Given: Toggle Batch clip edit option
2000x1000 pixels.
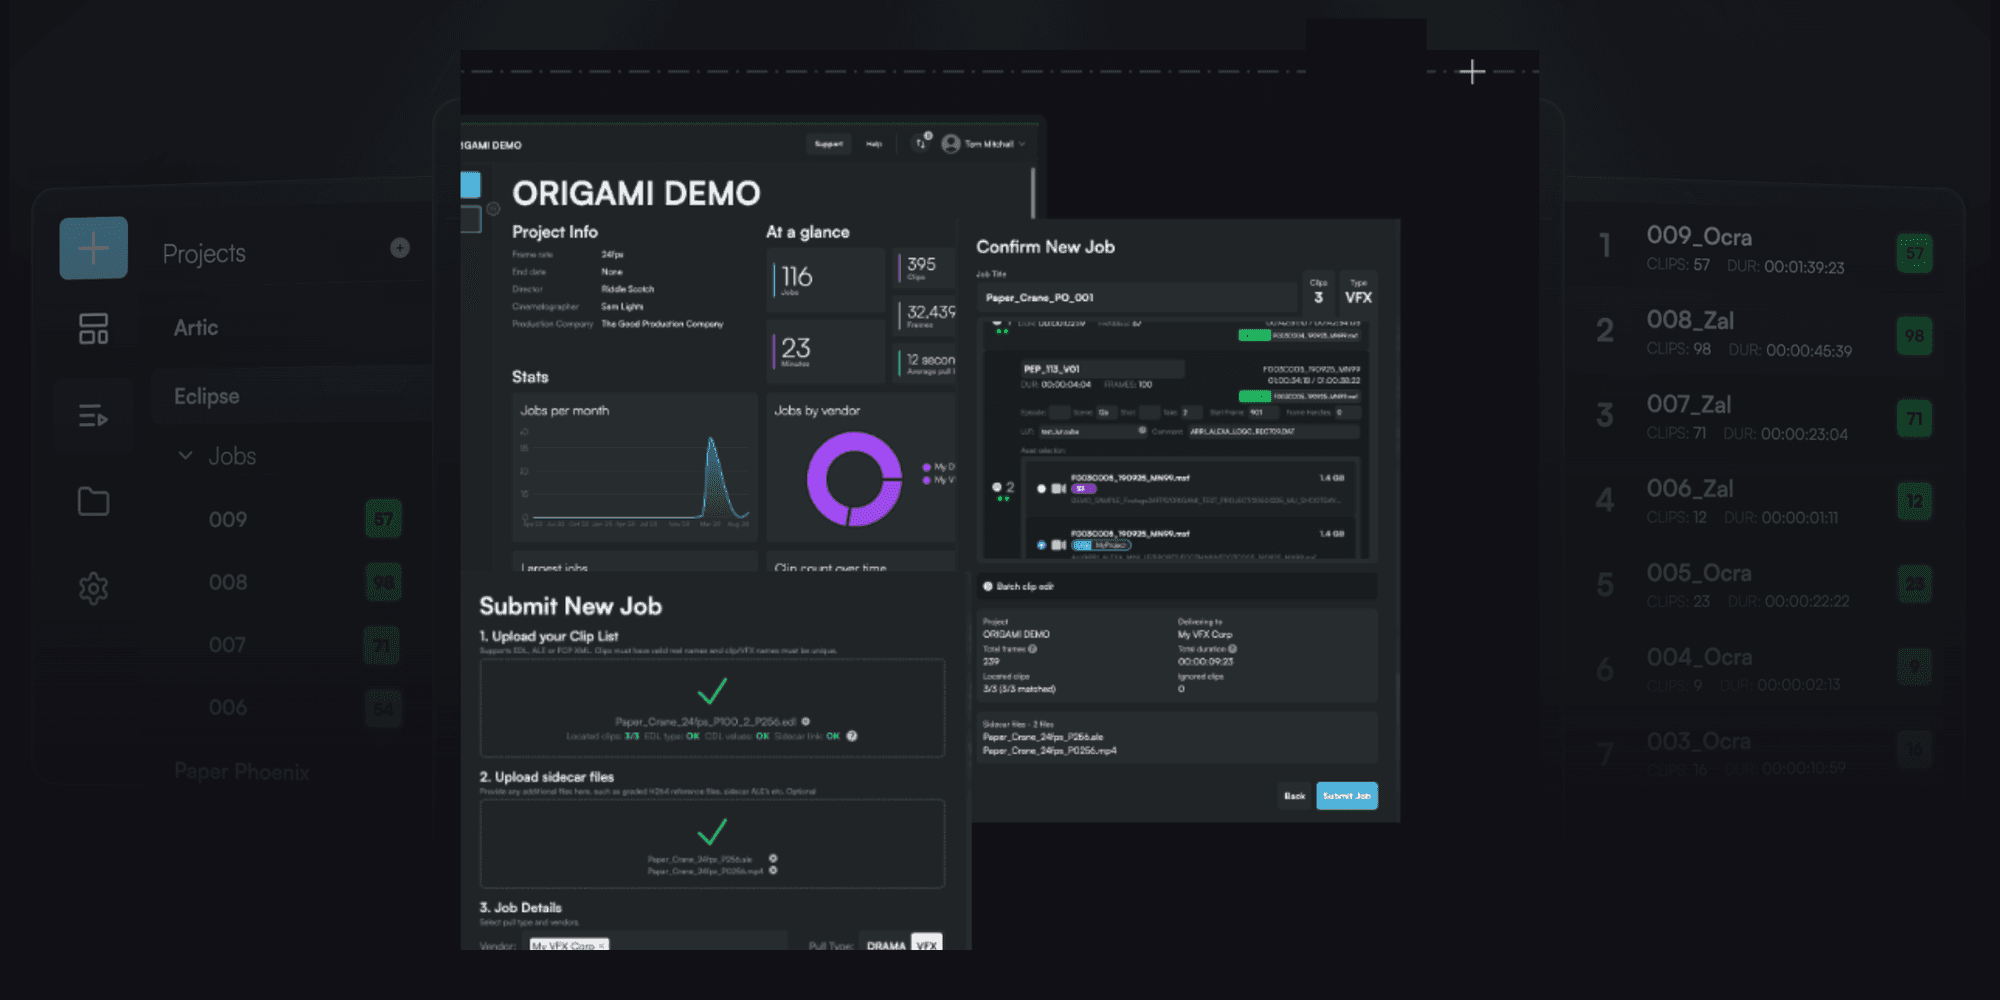Looking at the screenshot, I should tap(988, 586).
